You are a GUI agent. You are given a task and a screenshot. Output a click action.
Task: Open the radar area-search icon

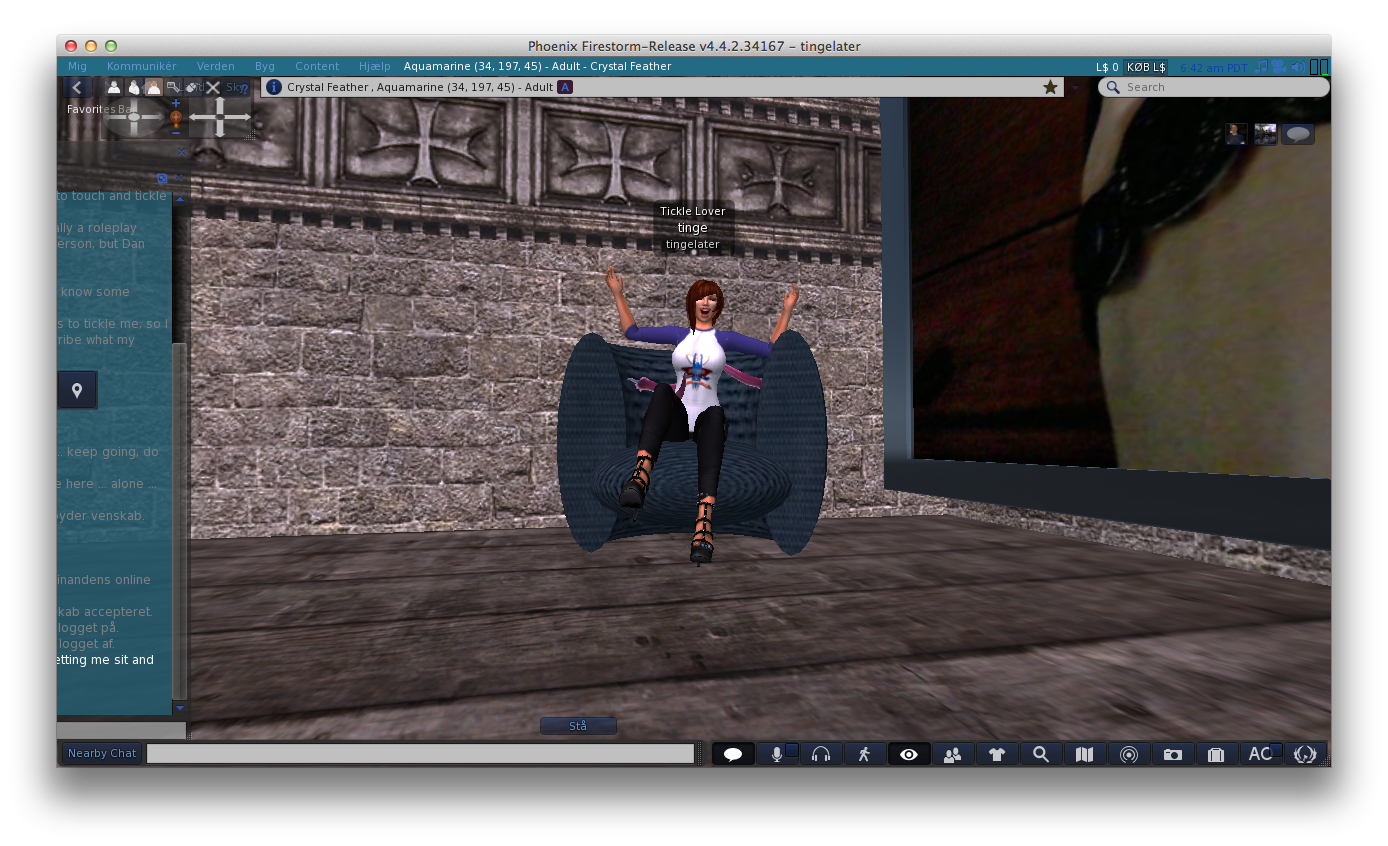(1129, 754)
